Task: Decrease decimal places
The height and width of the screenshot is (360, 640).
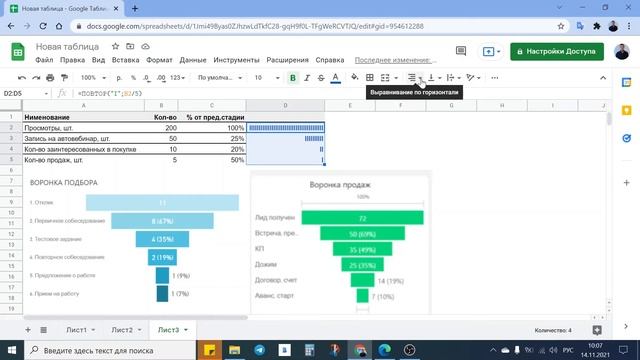Action: (x=147, y=78)
